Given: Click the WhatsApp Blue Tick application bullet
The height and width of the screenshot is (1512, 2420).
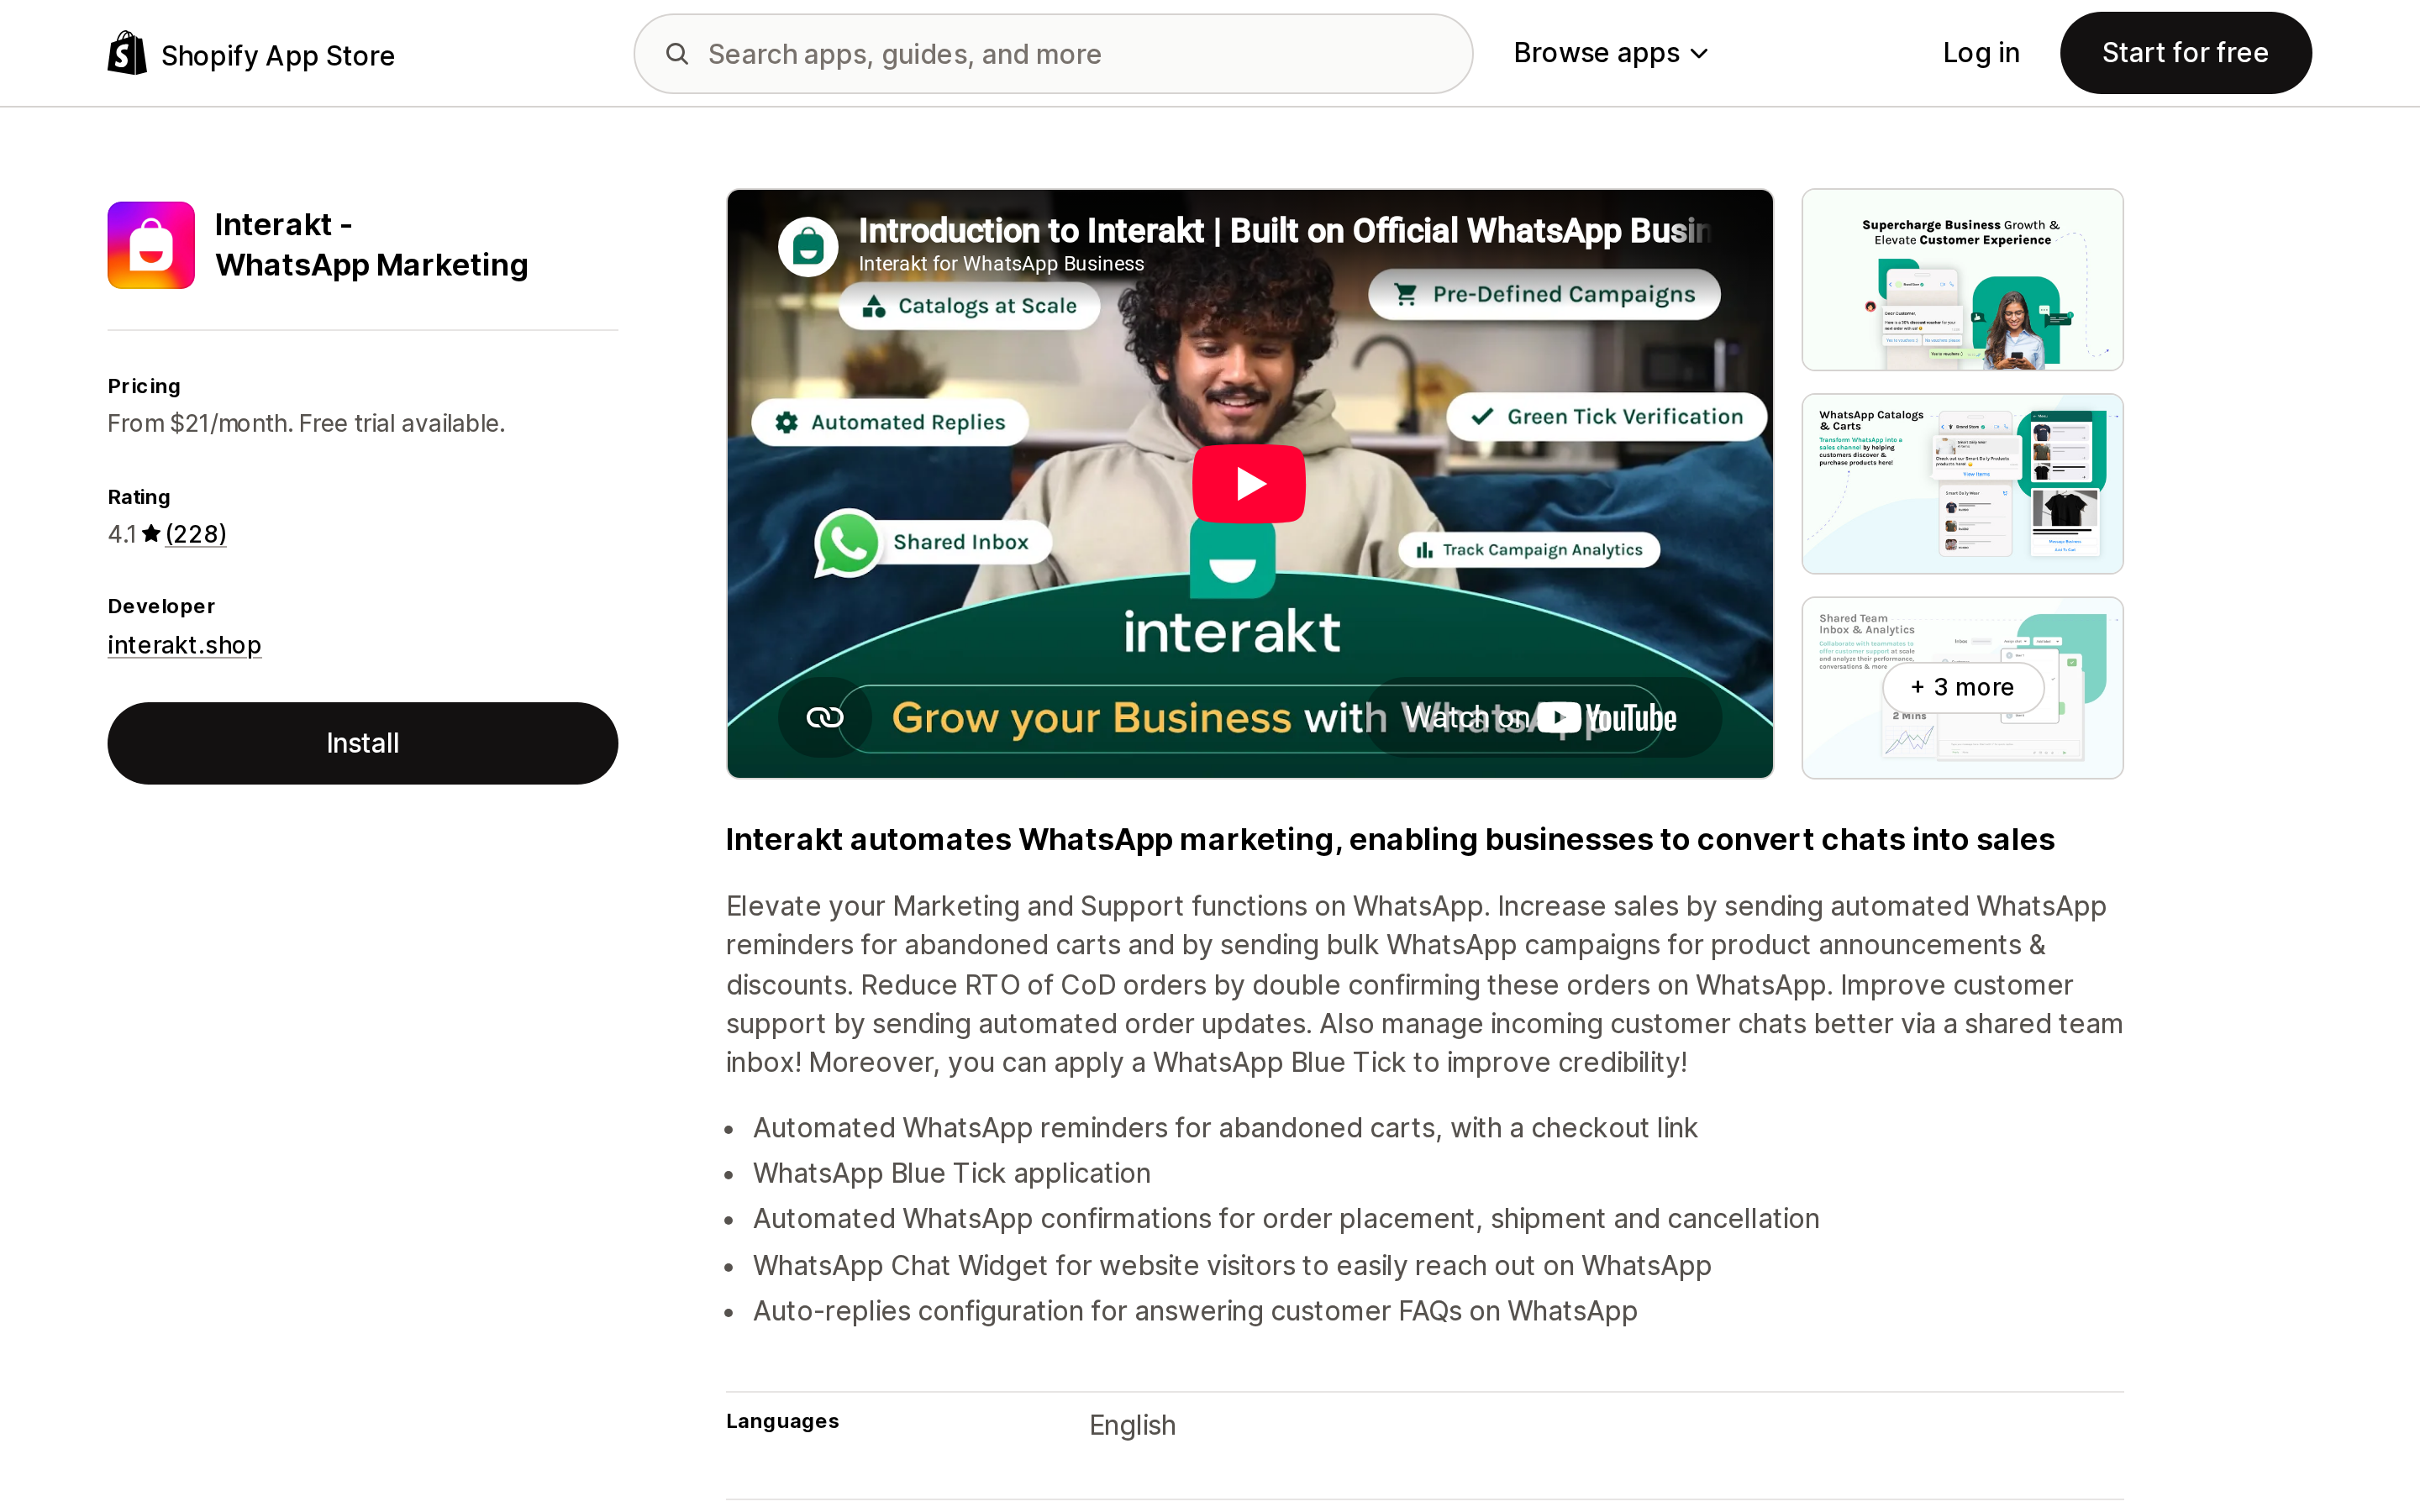Looking at the screenshot, I should tap(952, 1173).
